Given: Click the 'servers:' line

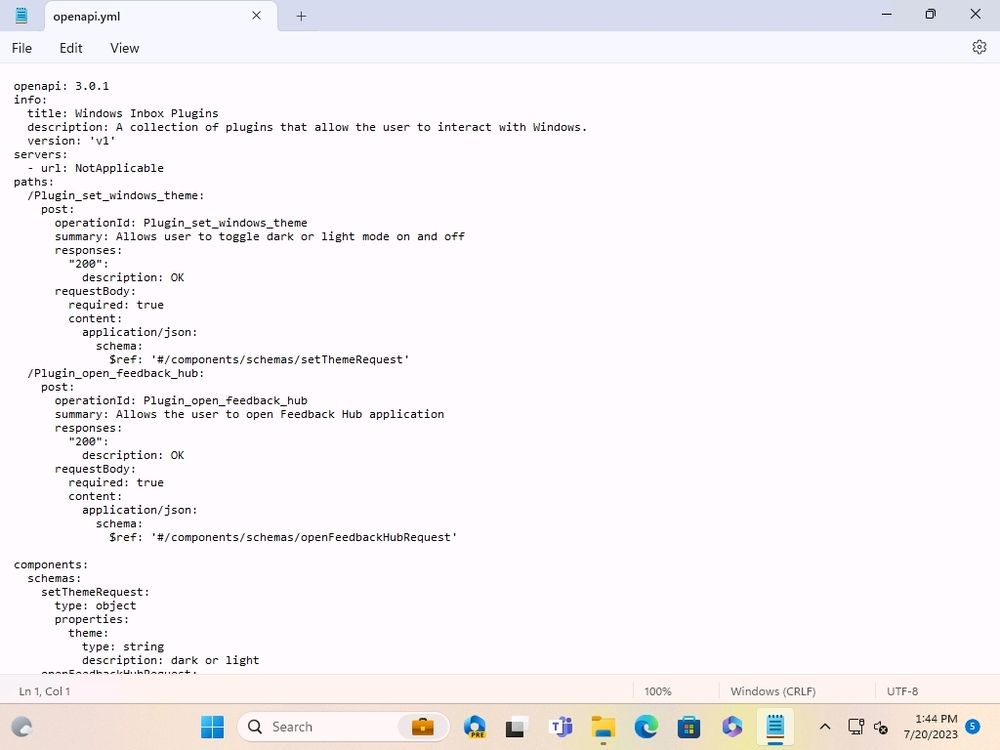Looking at the screenshot, I should [x=40, y=155].
